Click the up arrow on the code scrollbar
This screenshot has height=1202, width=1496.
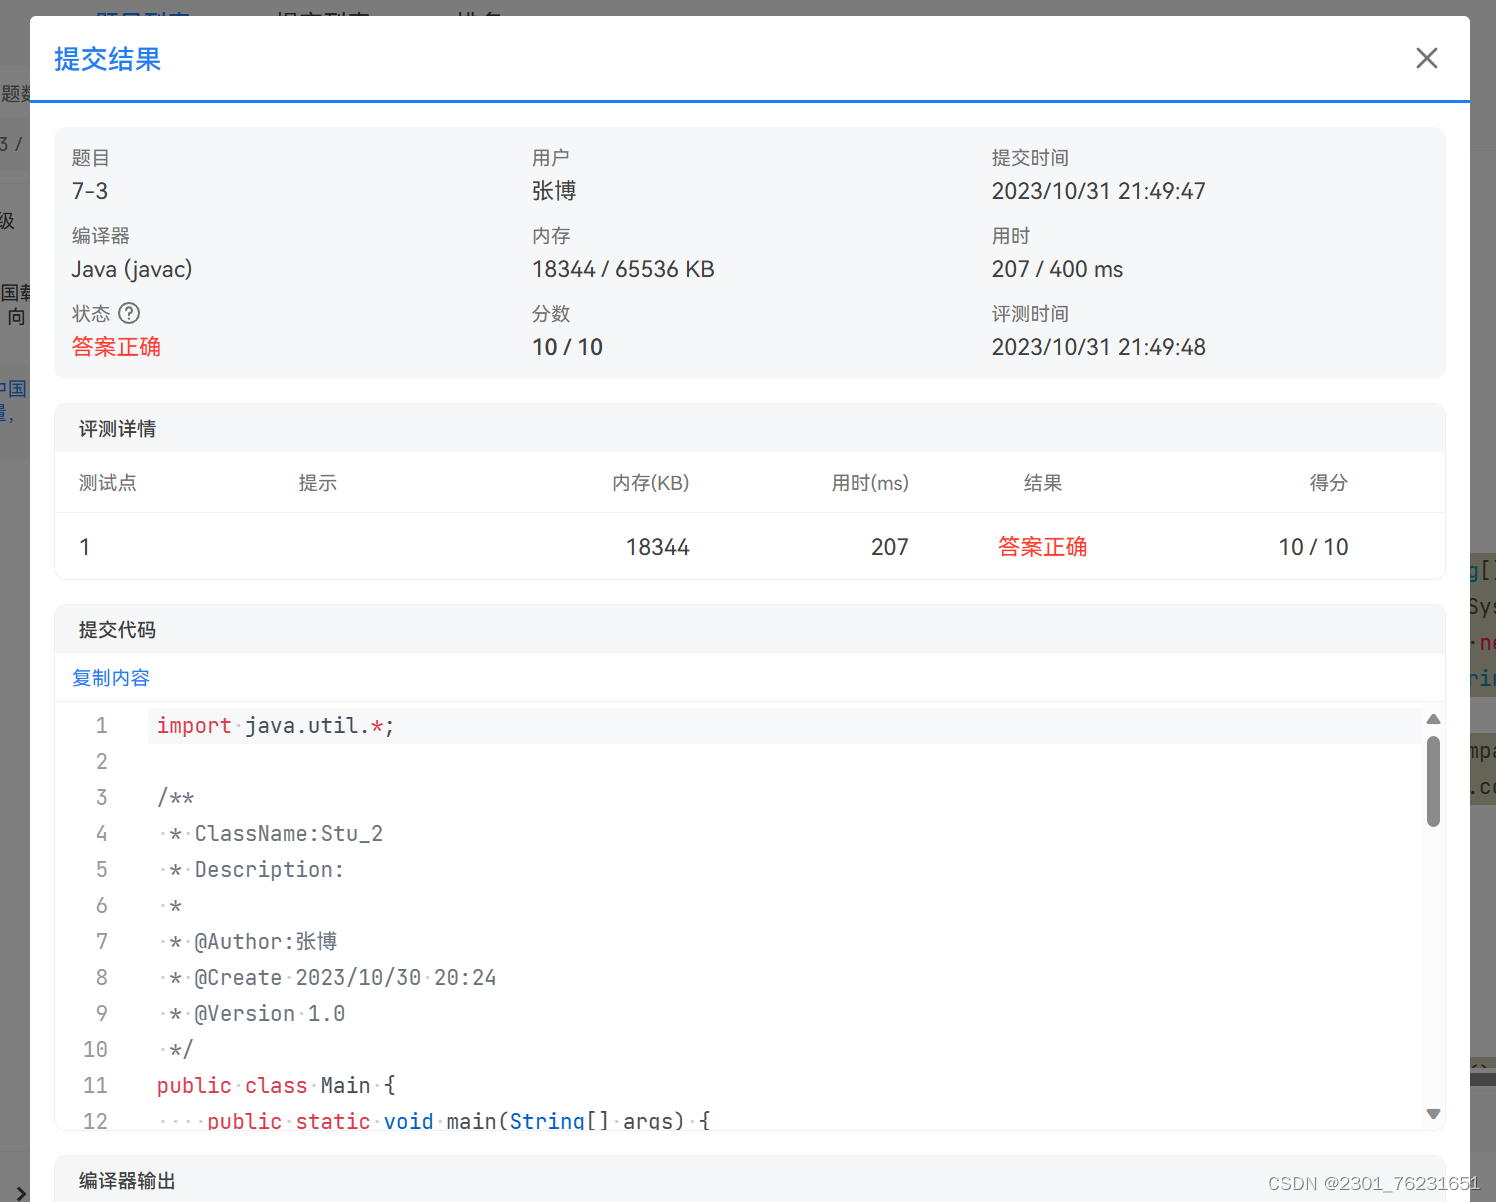tap(1434, 717)
